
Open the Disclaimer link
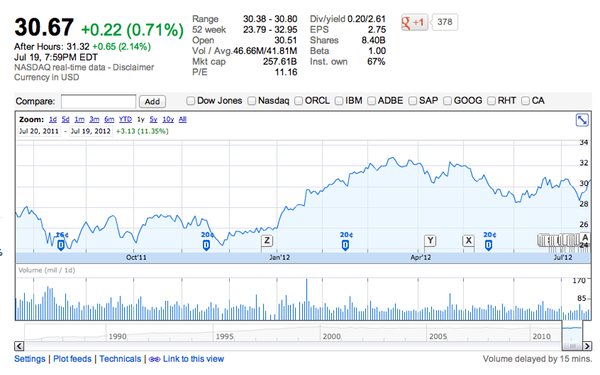click(133, 67)
